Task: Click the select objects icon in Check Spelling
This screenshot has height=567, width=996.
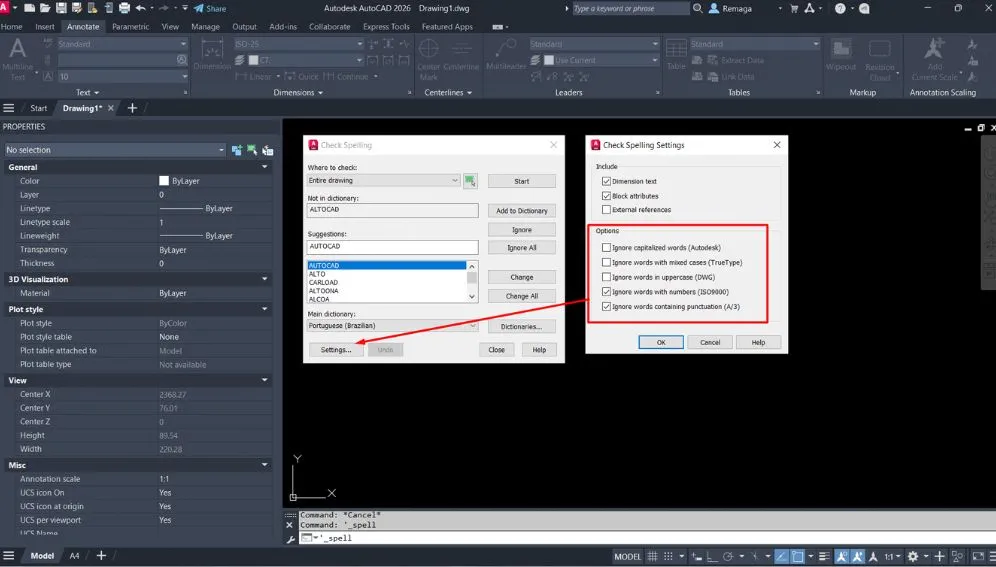Action: 470,181
